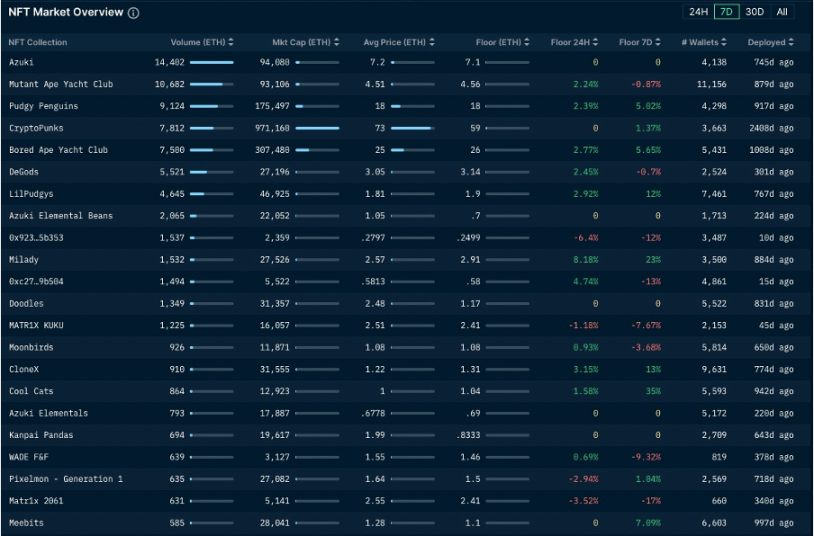Viewport: 814px width, 536px height.
Task: Open the Meebits collection
Action: pos(26,523)
